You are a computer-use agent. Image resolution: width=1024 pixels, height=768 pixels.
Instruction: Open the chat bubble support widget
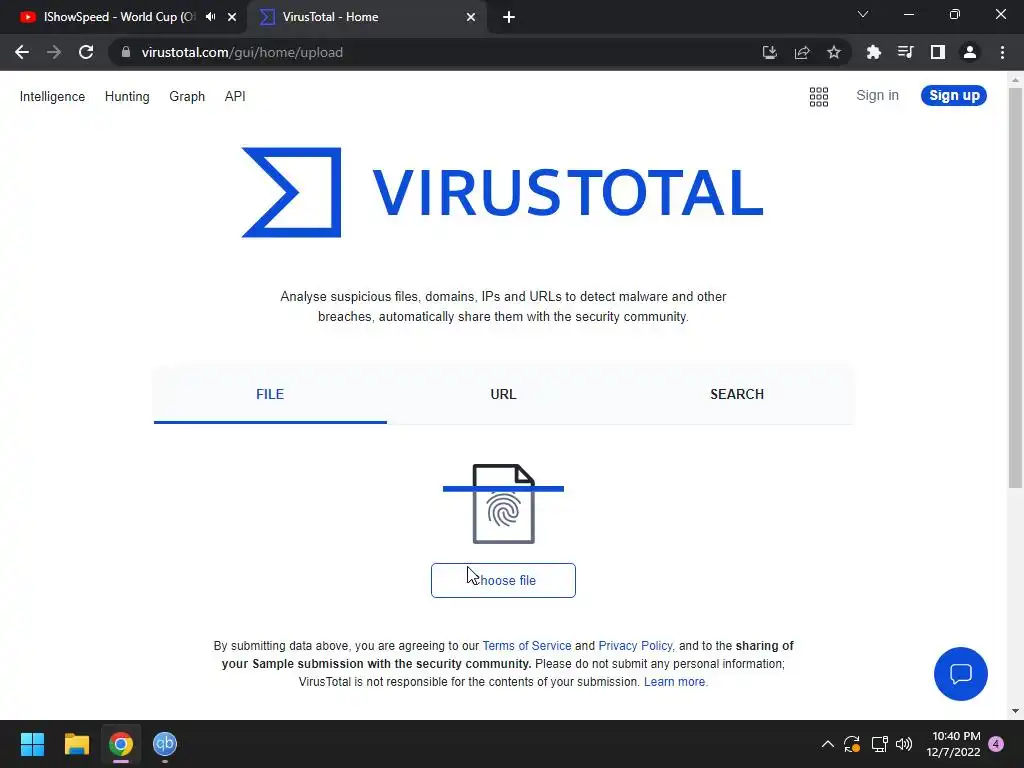960,673
